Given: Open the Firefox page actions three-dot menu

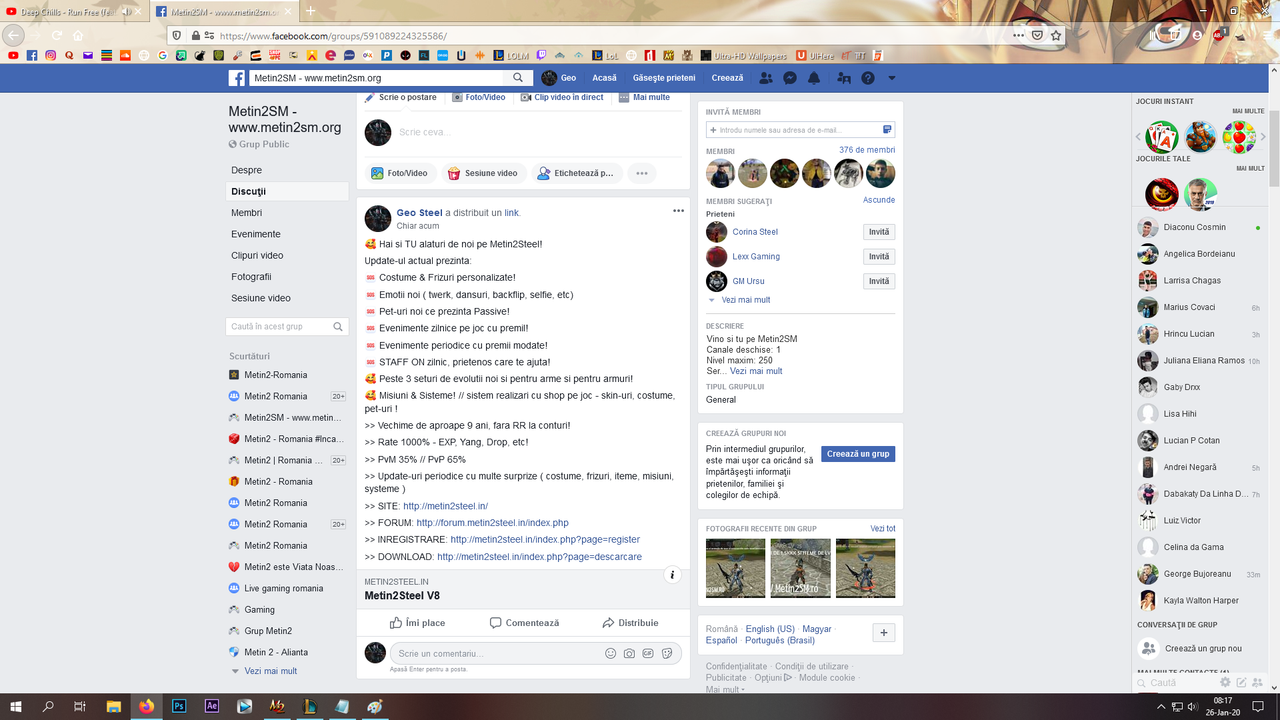Looking at the screenshot, I should [1018, 35].
